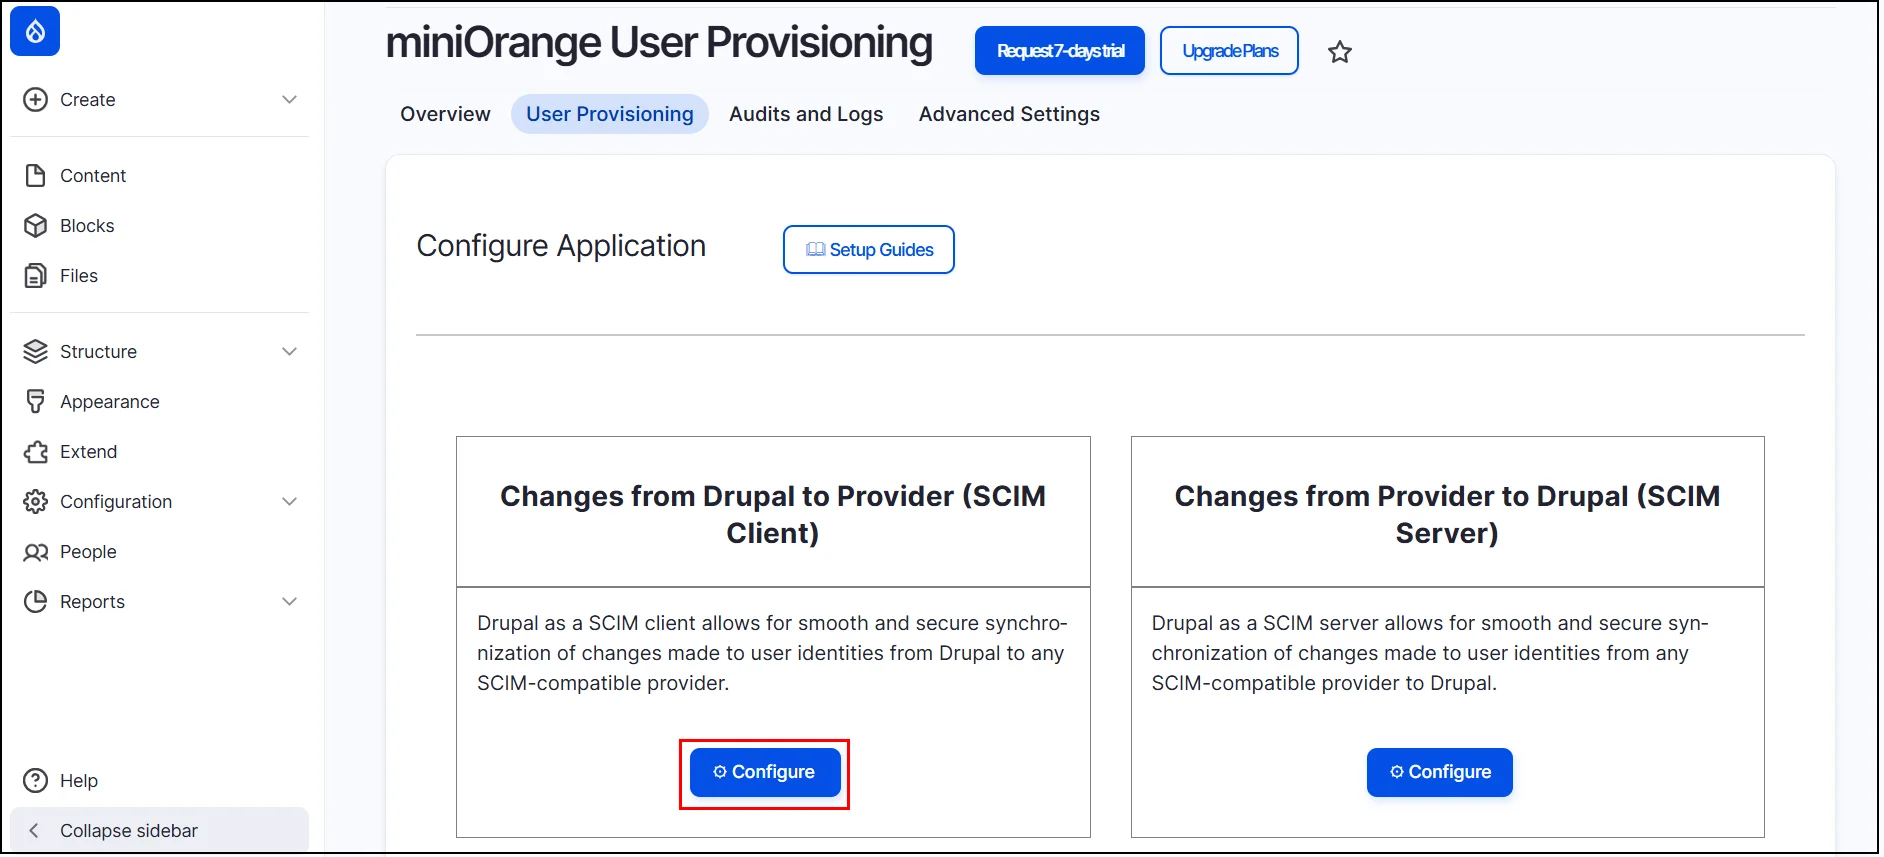Open the Overview tab

(x=445, y=114)
